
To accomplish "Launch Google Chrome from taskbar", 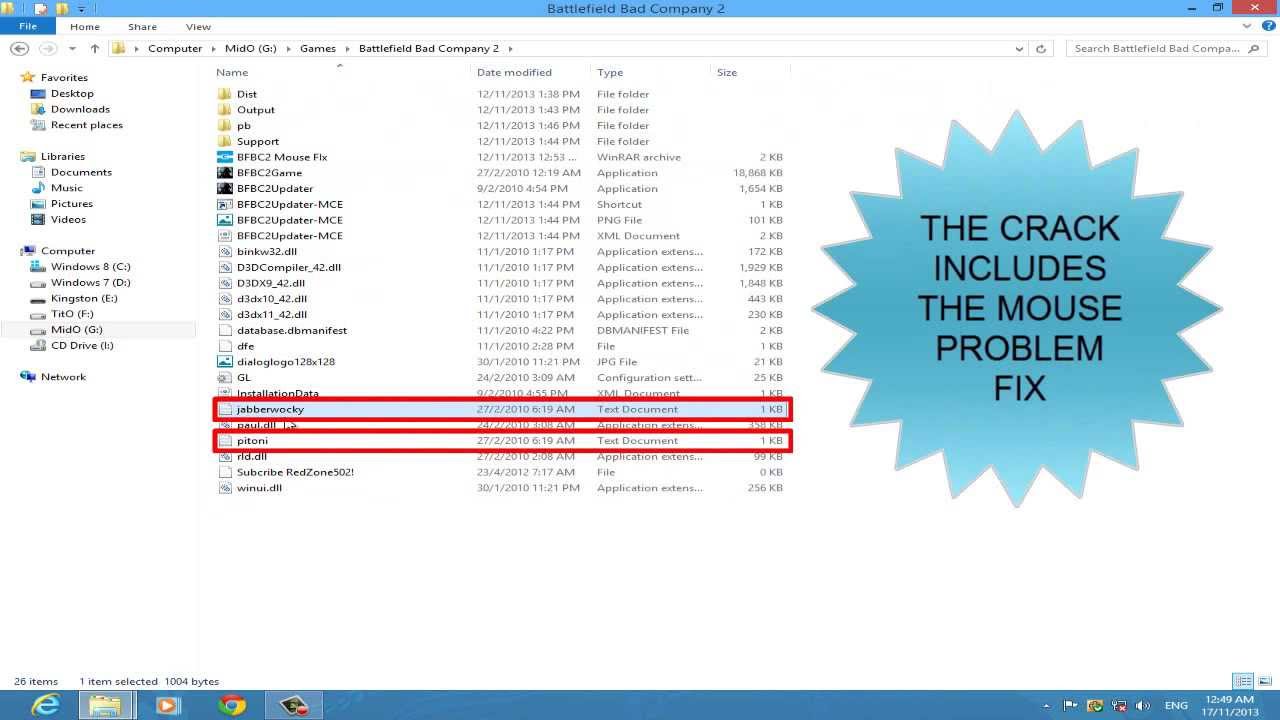I will pyautogui.click(x=232, y=705).
